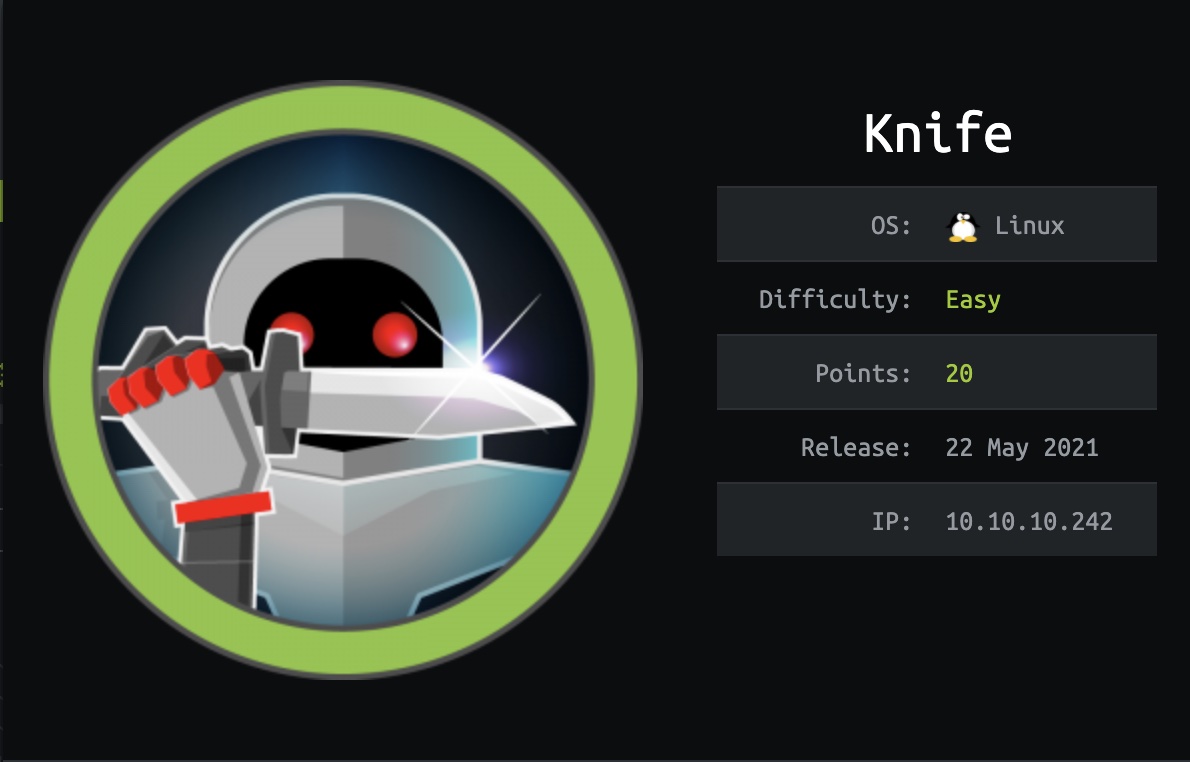Click the IP: label
1190x762 pixels.
(x=891, y=521)
